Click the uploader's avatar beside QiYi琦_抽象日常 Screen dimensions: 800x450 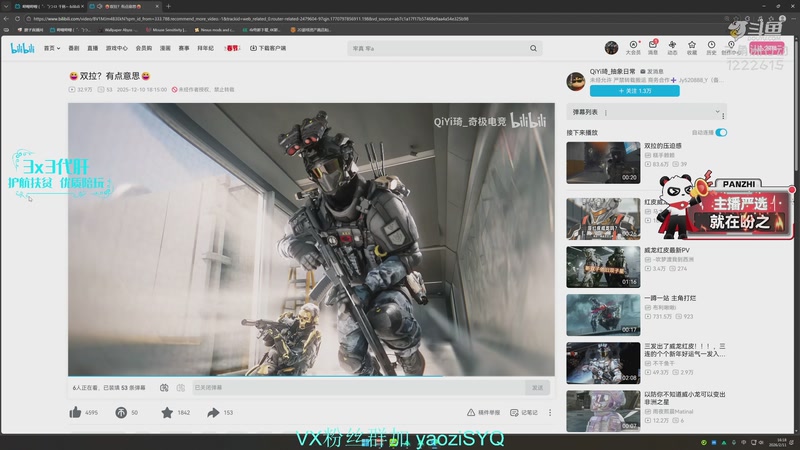point(576,82)
